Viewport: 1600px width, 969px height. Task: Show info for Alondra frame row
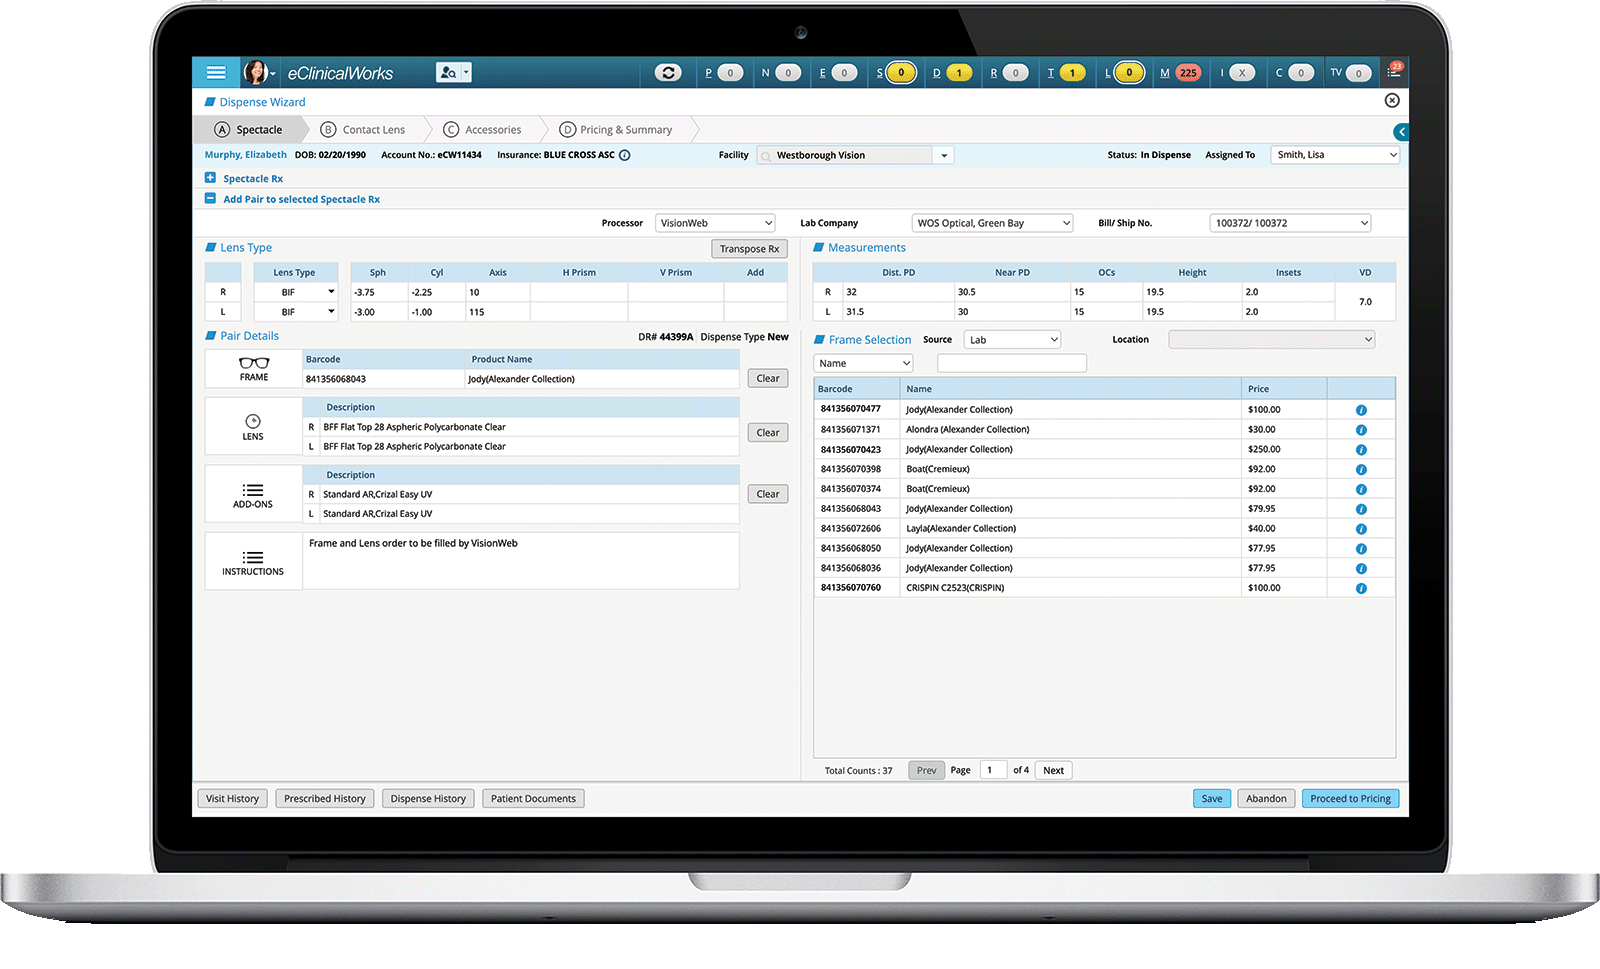[x=1361, y=430]
